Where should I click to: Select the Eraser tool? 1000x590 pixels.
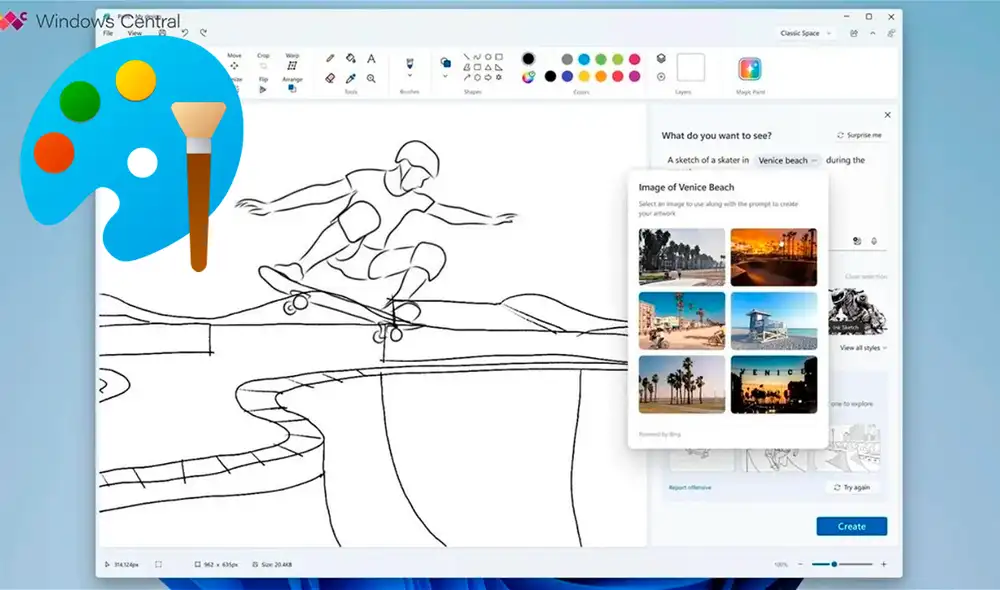coord(328,79)
